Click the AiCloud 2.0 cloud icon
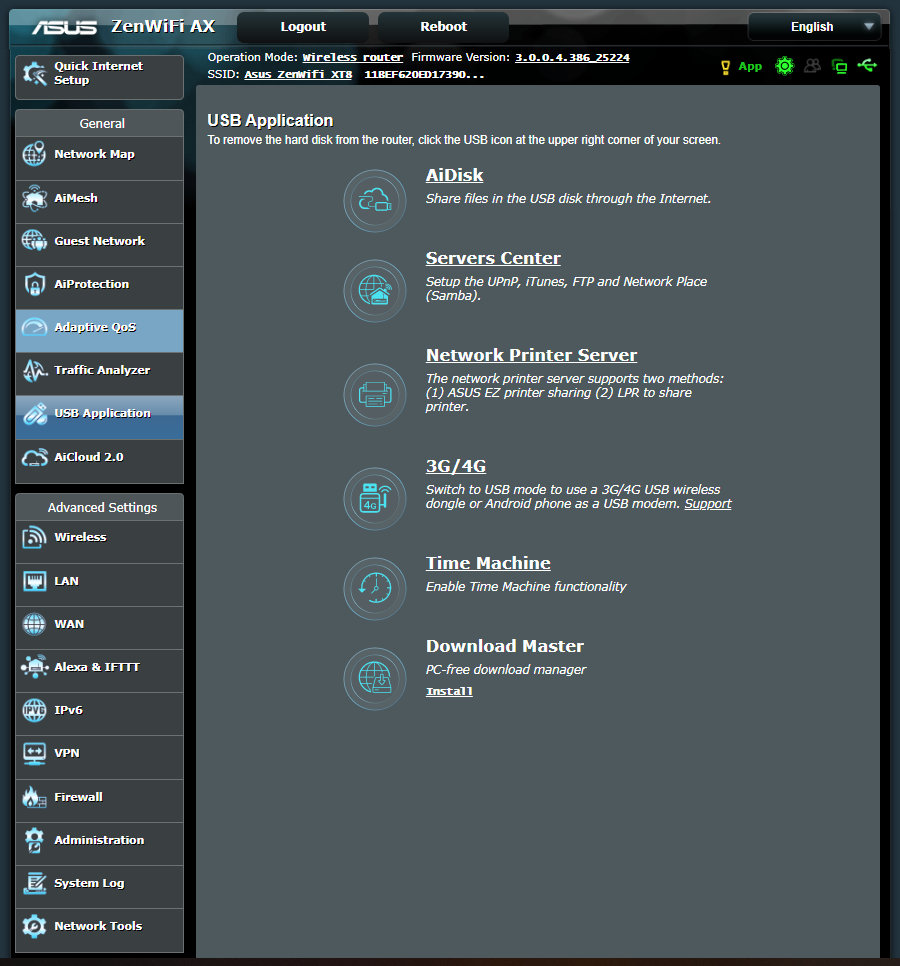900x966 pixels. [34, 457]
